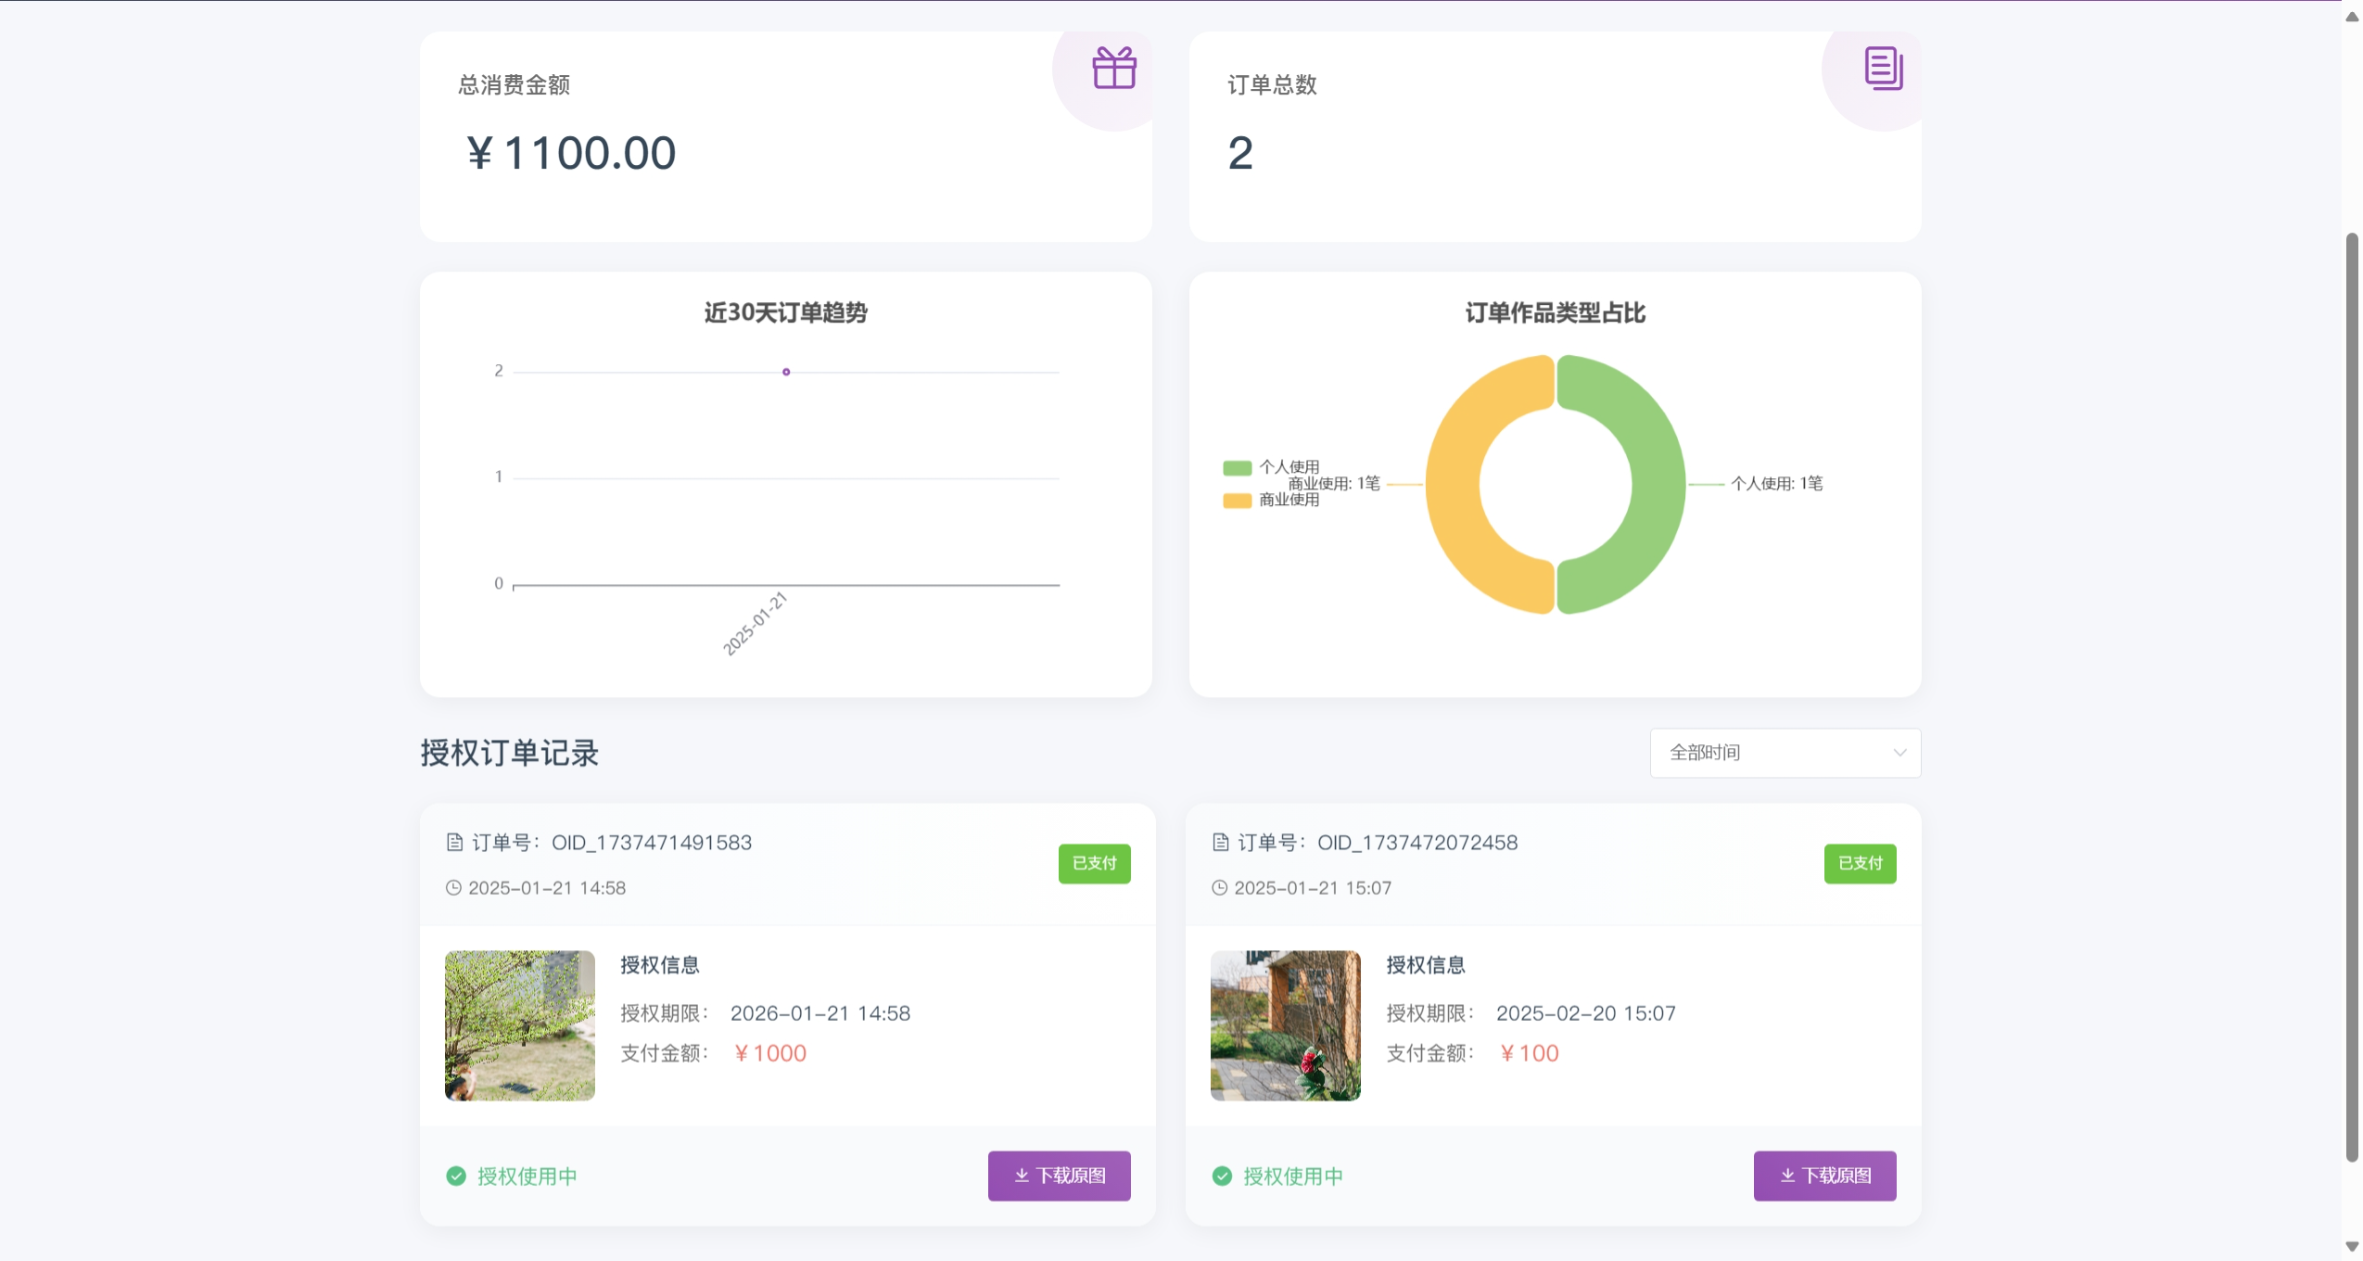Click green check icon in first order footer
The height and width of the screenshot is (1261, 2363).
[x=456, y=1176]
